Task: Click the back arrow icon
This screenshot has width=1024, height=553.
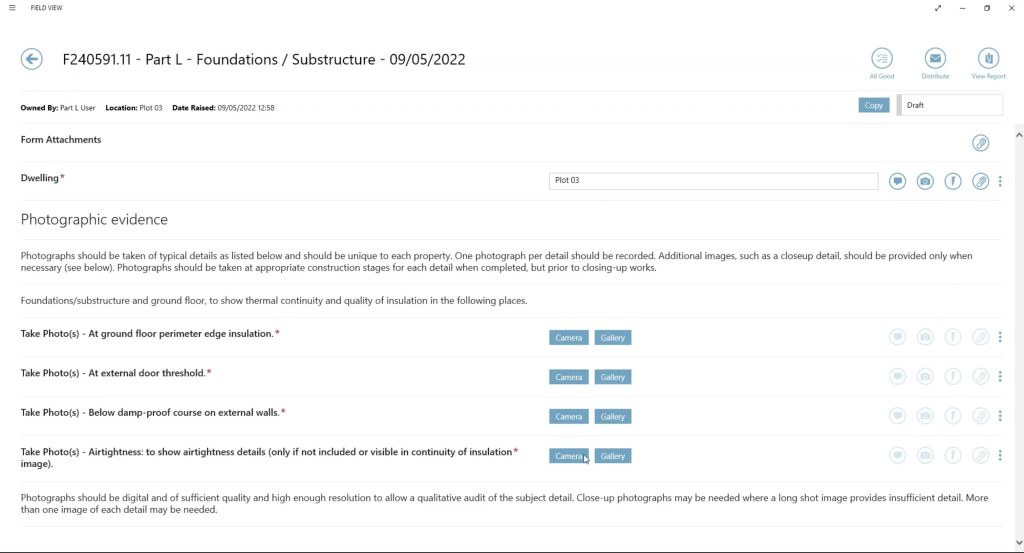Action: pos(32,60)
